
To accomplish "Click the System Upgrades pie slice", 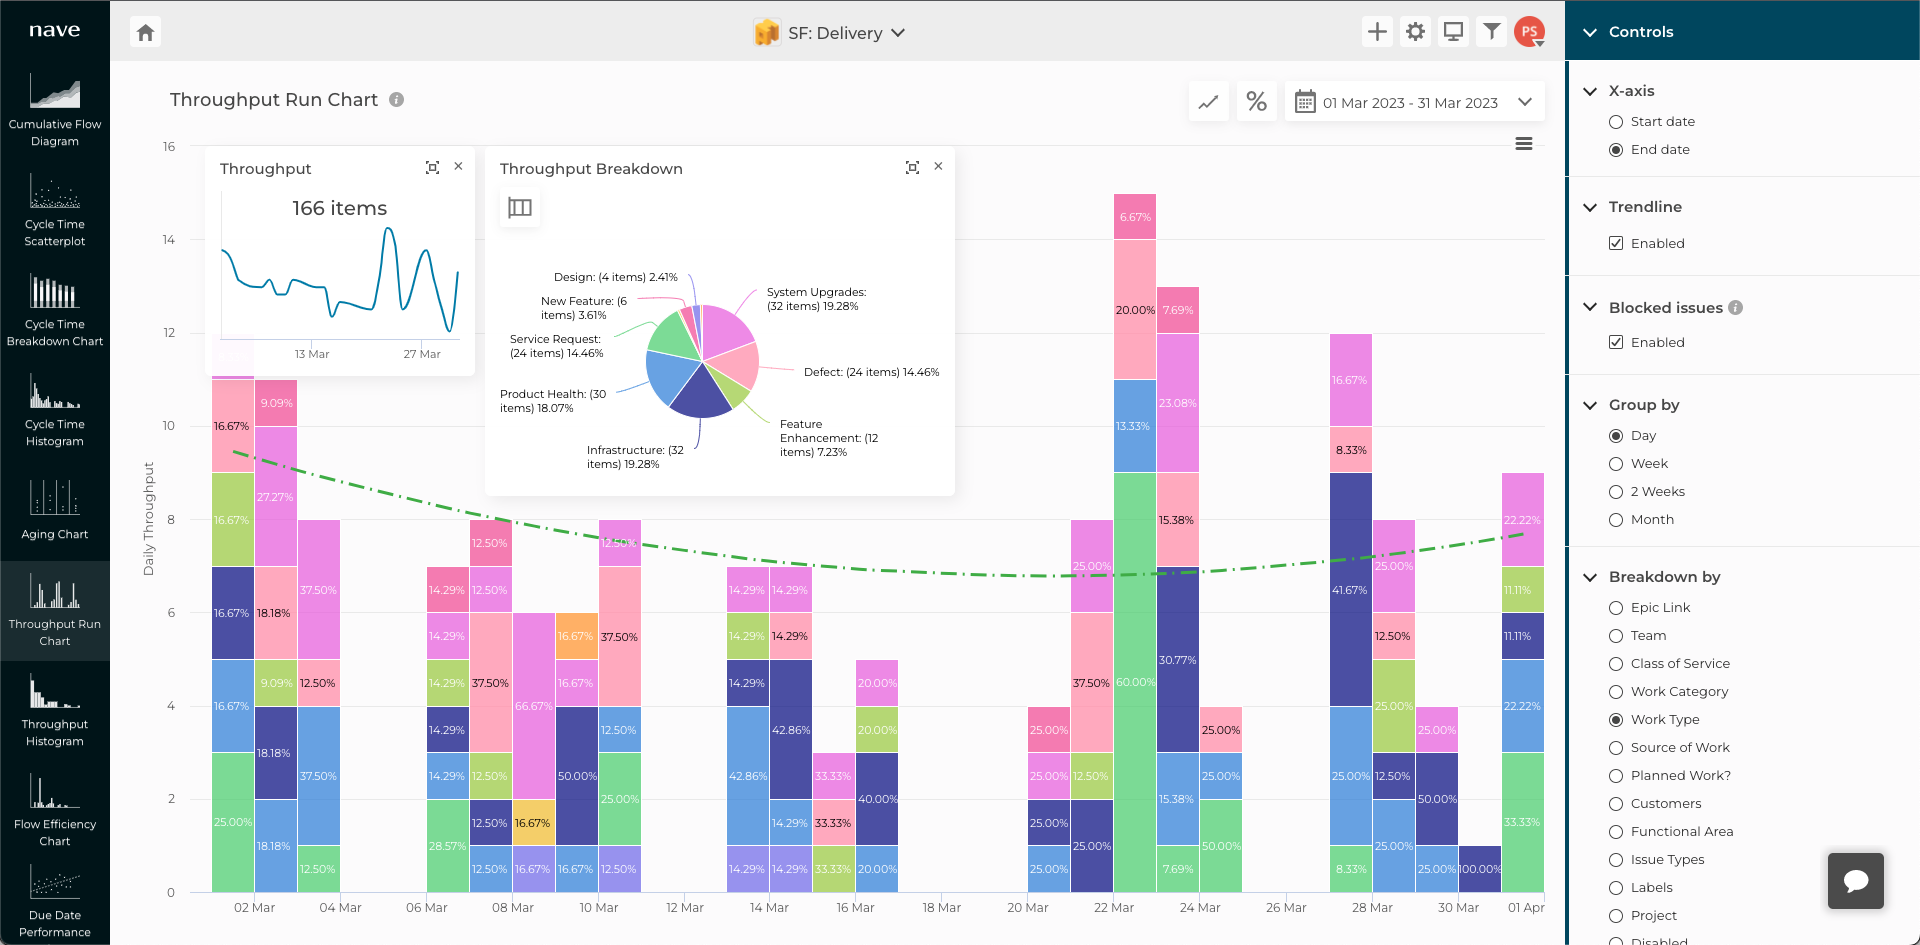I will point(726,328).
